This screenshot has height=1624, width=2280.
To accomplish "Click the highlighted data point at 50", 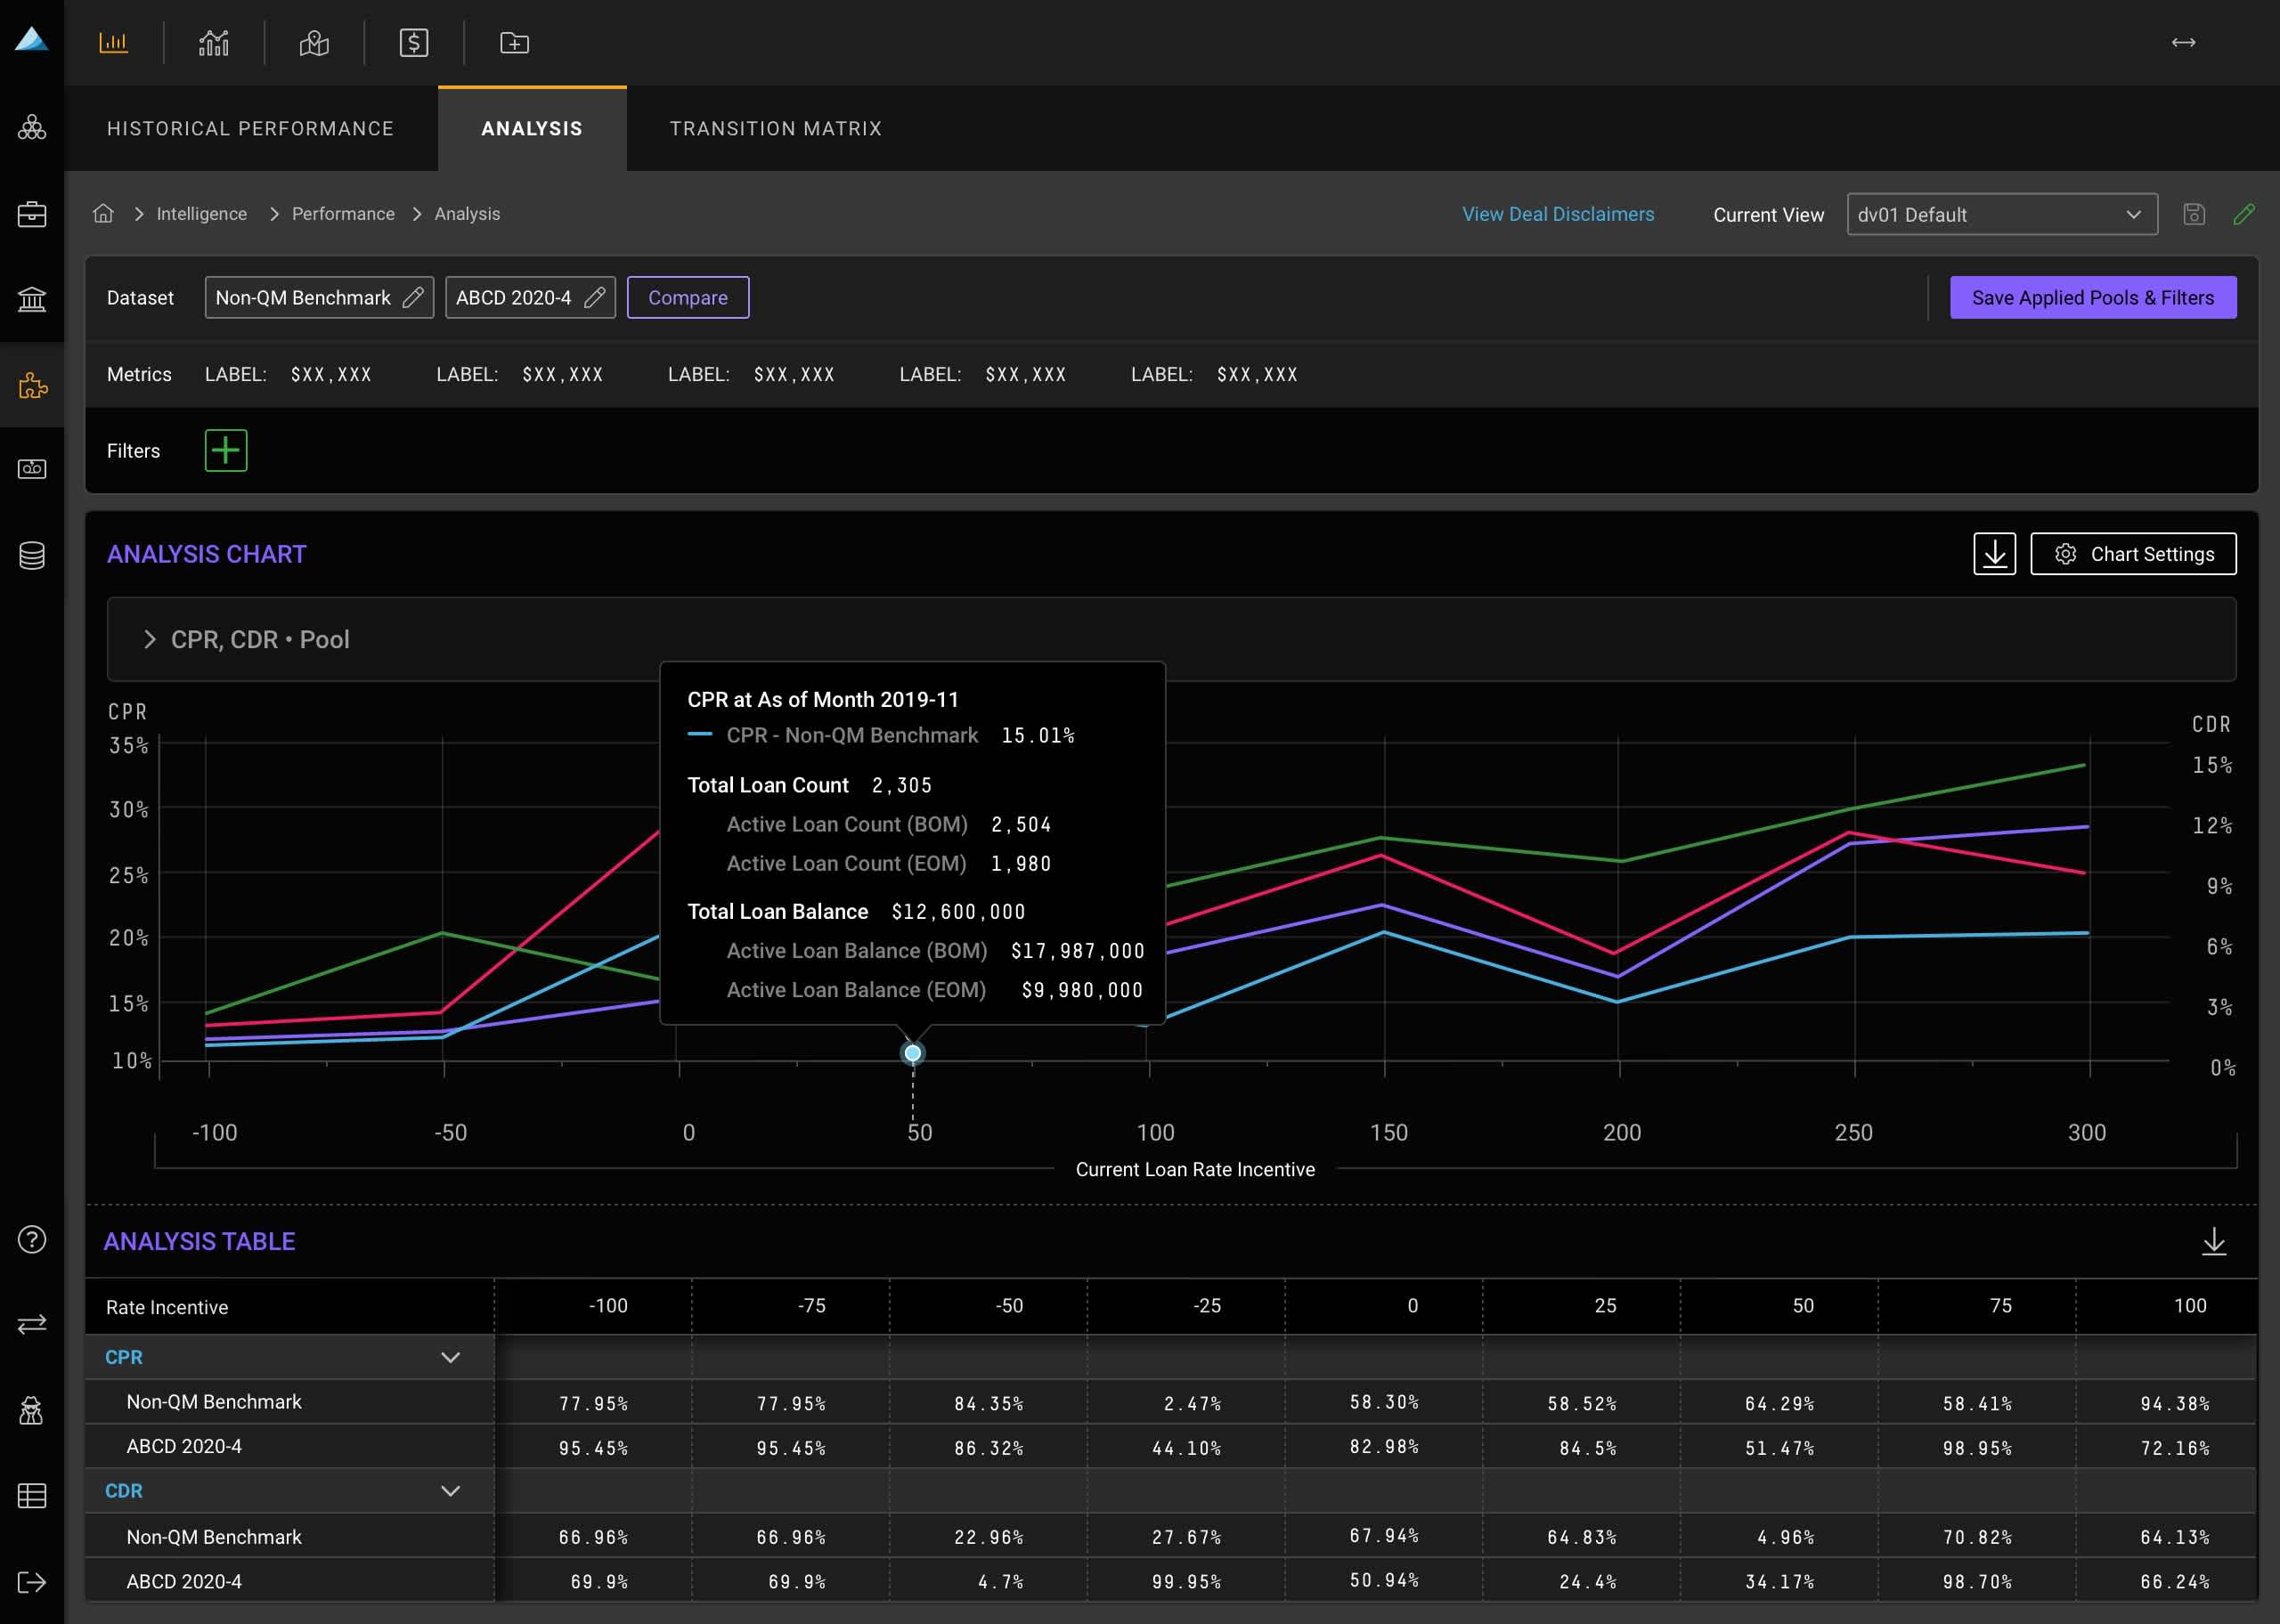I will (912, 1053).
